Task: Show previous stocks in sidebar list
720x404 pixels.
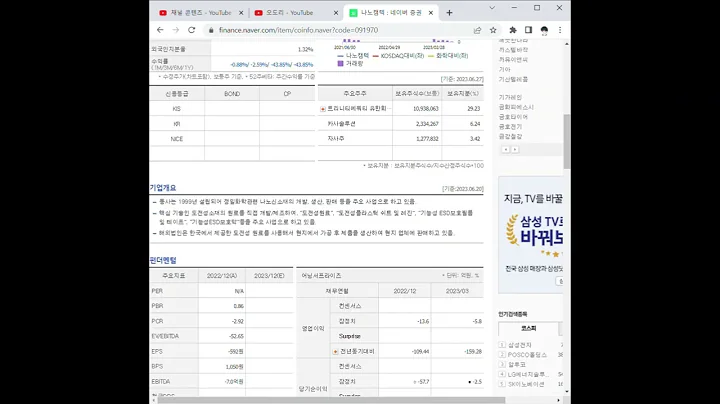Action: [506, 150]
